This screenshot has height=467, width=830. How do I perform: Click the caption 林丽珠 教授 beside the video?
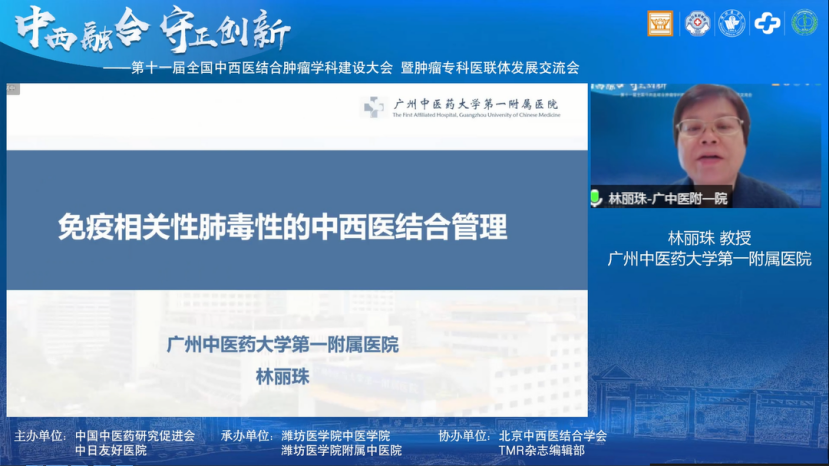click(709, 238)
